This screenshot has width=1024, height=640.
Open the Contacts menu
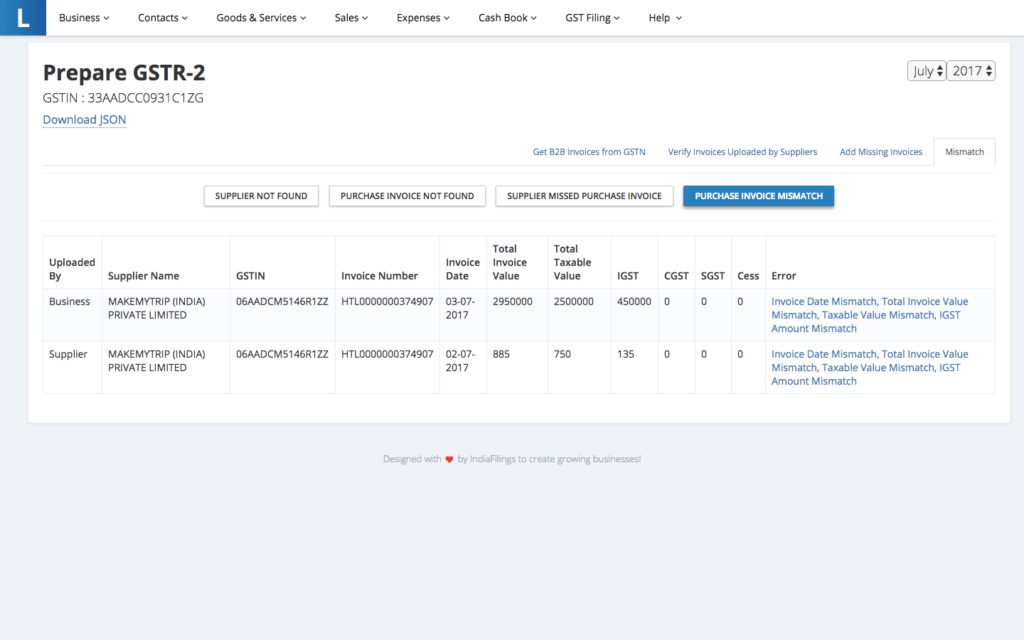coord(162,17)
